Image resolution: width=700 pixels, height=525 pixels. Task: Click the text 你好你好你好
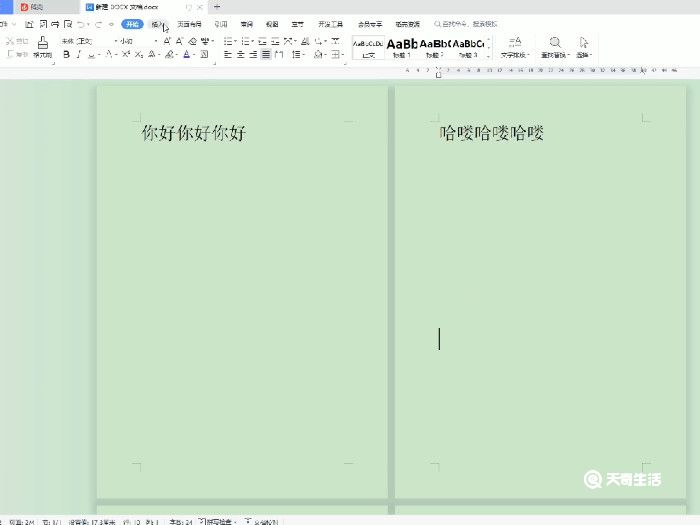pyautogui.click(x=194, y=133)
